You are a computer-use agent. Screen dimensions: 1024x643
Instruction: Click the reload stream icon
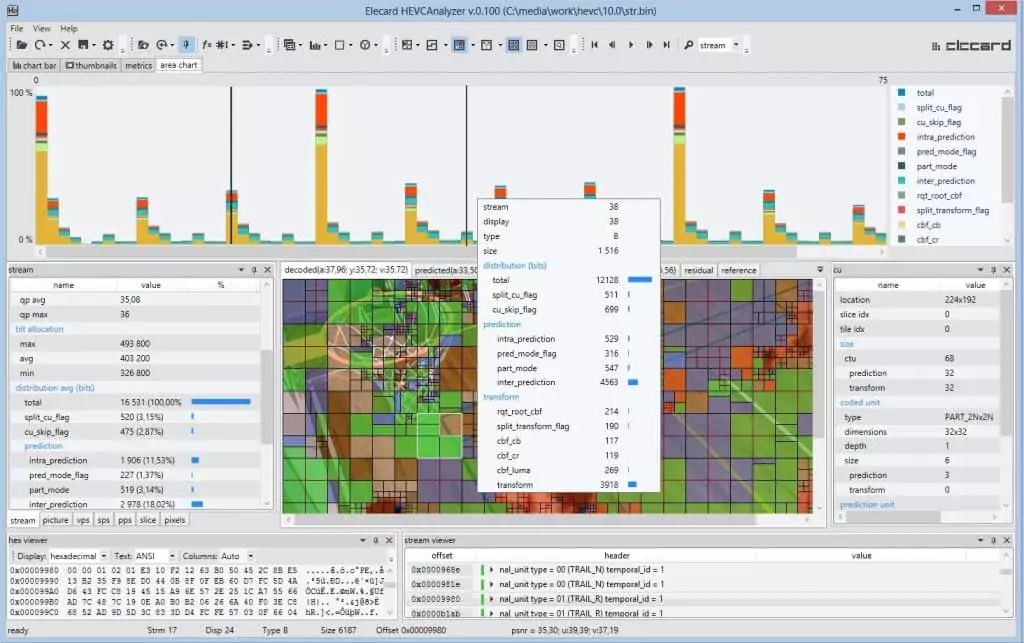point(40,45)
